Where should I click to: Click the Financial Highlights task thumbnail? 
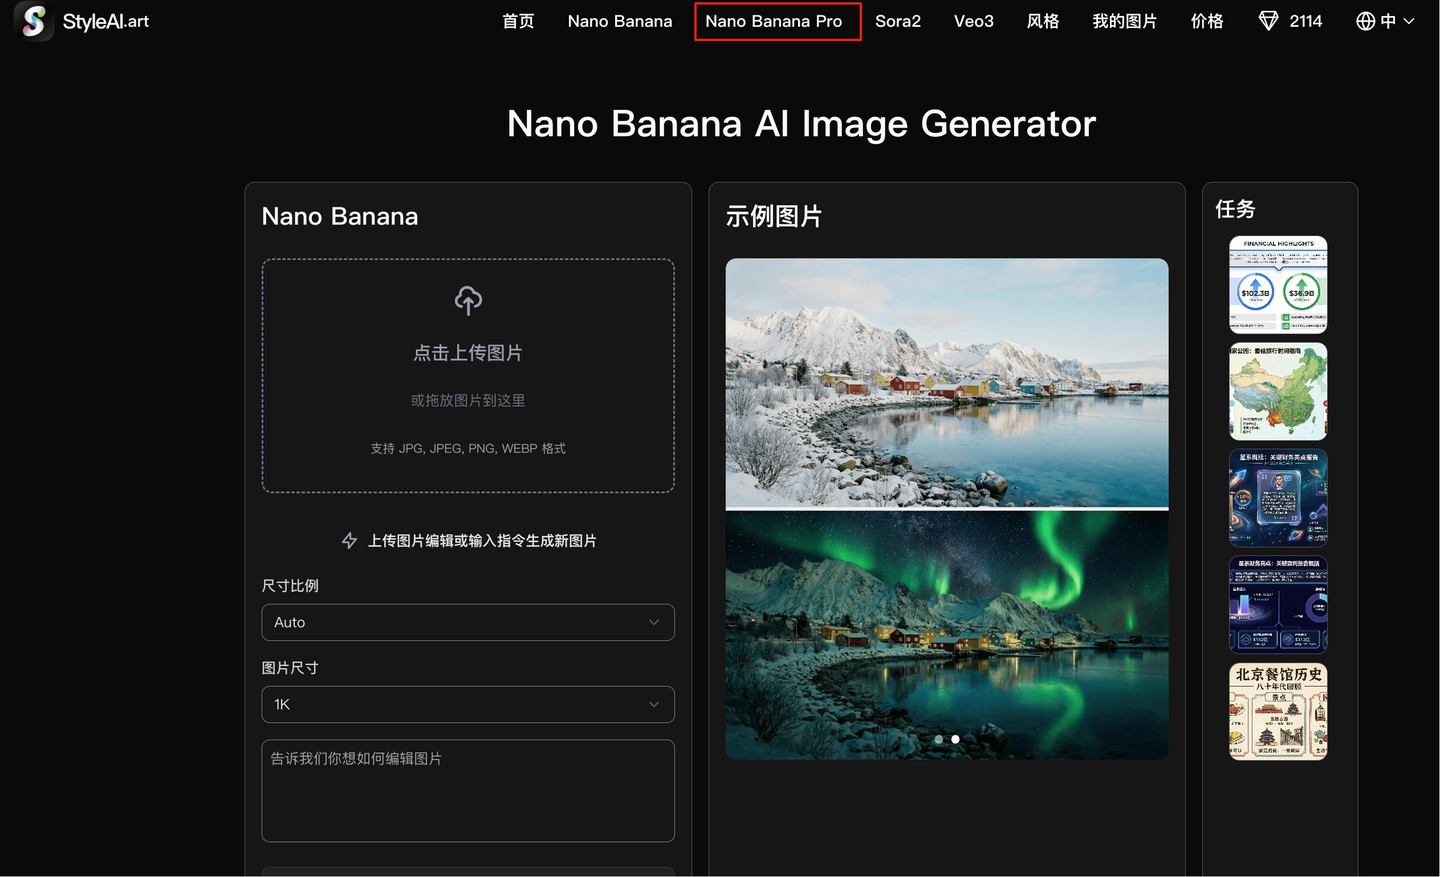[1278, 284]
